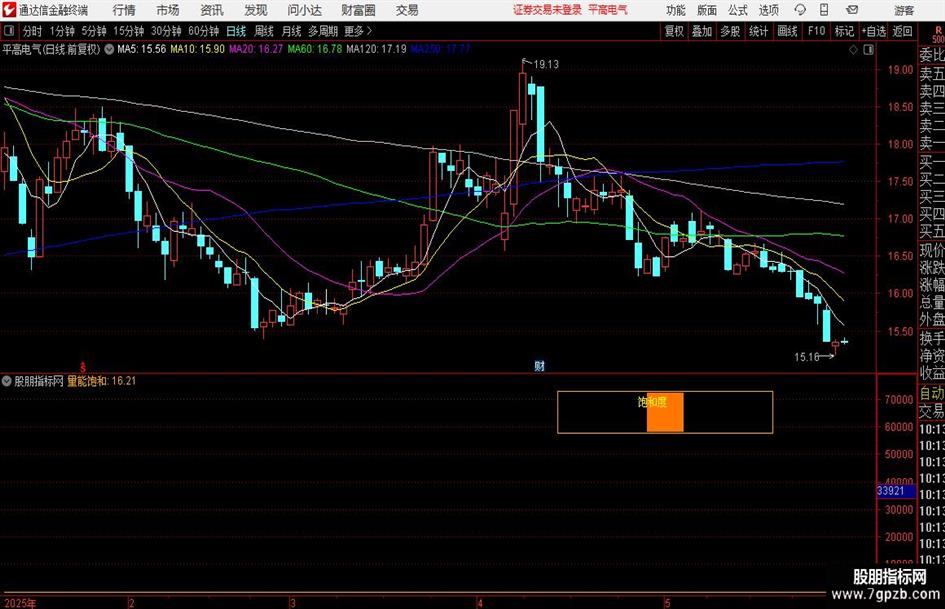Open the mobile phone icon in title bar
The height and width of the screenshot is (609, 945).
coord(823,10)
